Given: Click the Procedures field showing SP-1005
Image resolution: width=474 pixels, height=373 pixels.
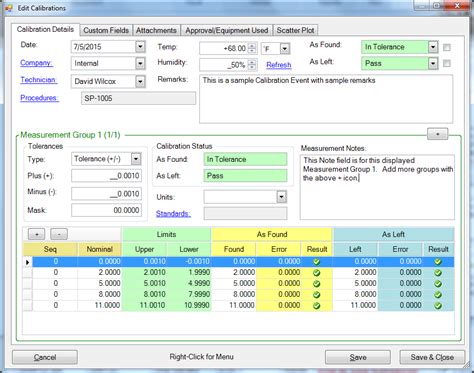Looking at the screenshot, I should click(138, 98).
